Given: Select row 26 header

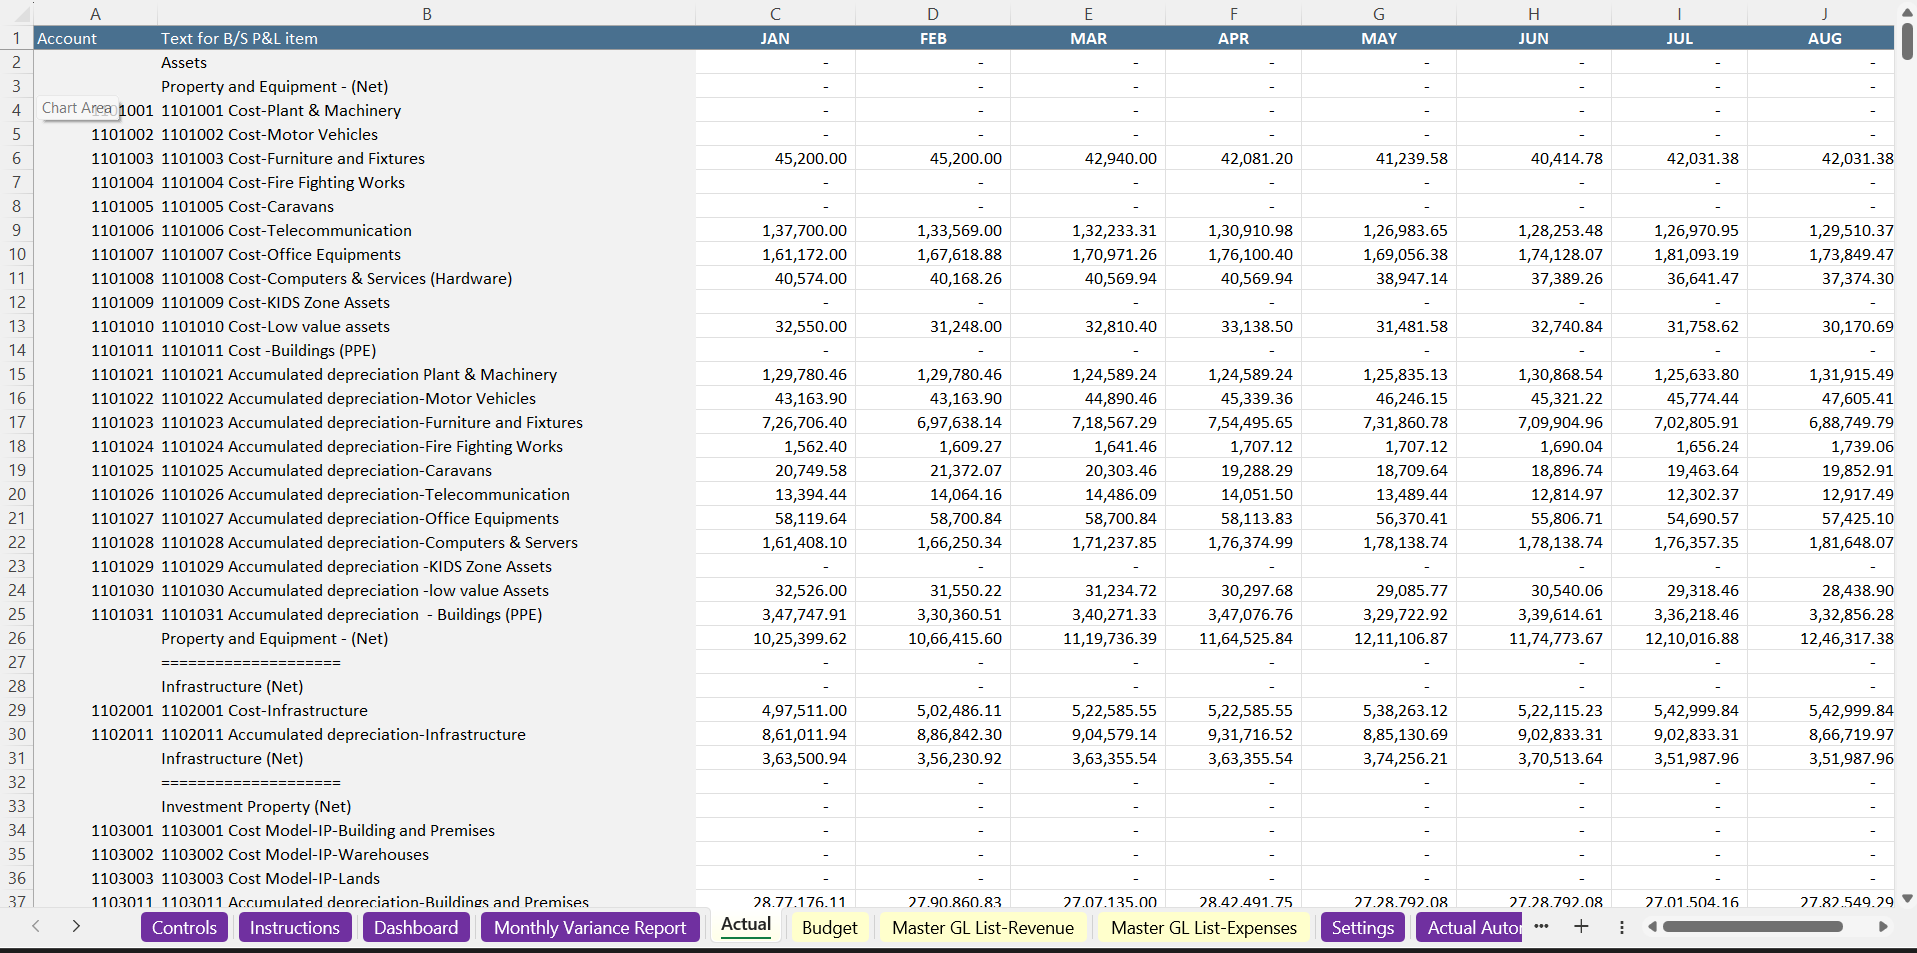Looking at the screenshot, I should [x=17, y=638].
